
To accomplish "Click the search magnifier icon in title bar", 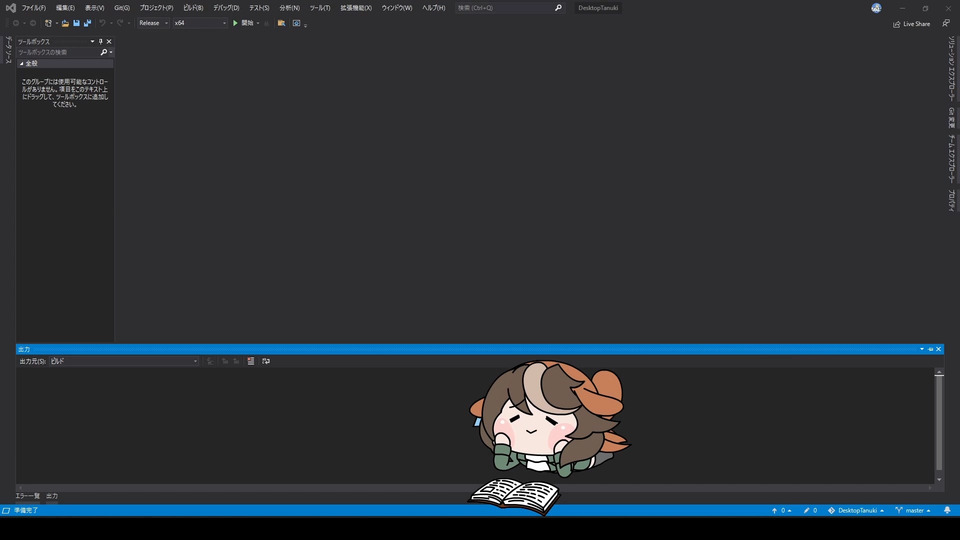I will pos(558,8).
